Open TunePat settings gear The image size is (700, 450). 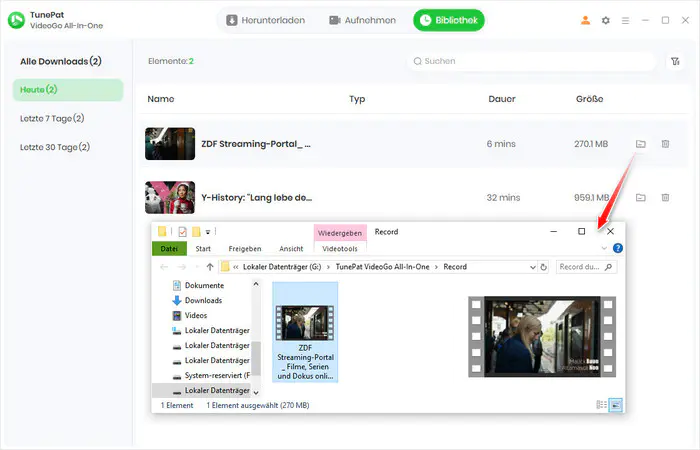click(605, 21)
